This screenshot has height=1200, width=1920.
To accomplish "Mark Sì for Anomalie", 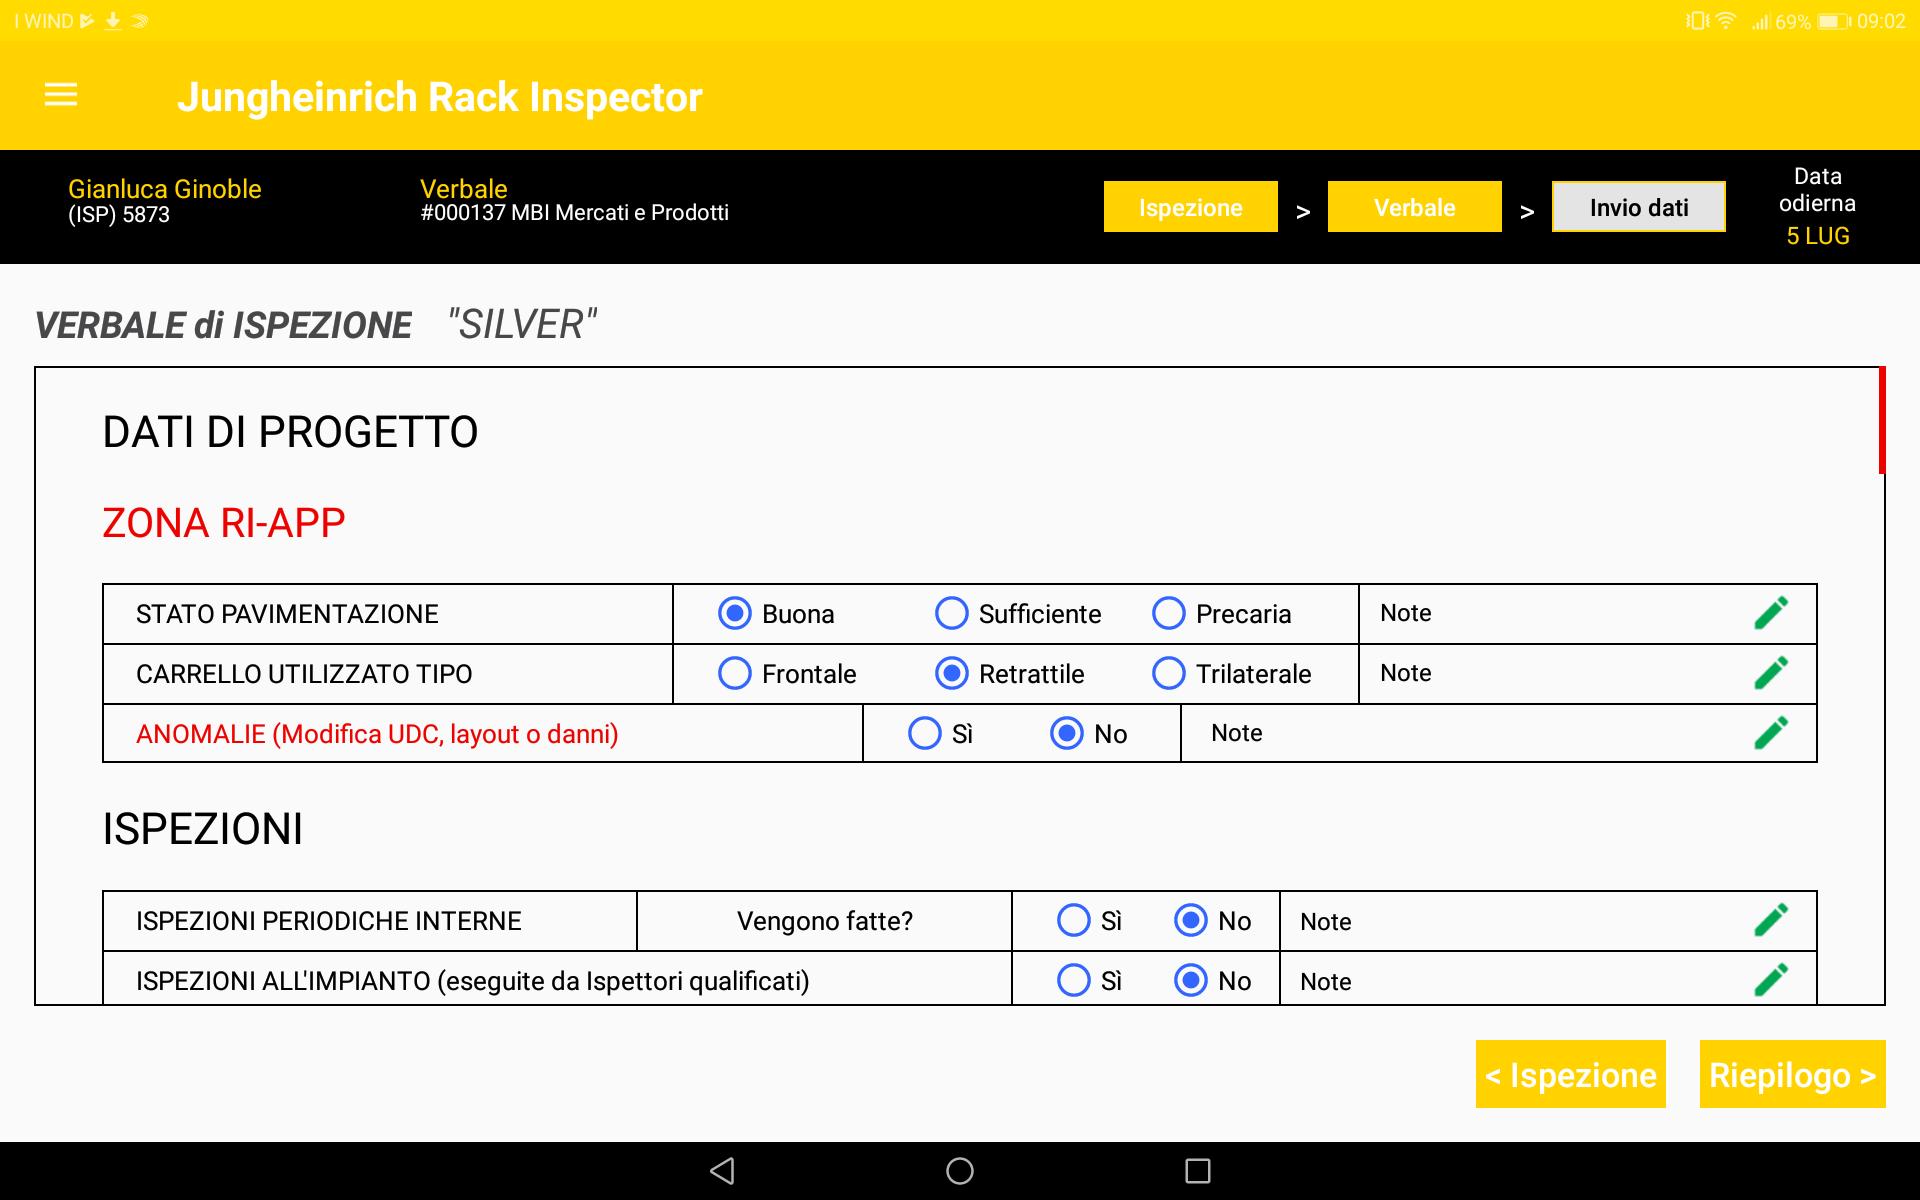I will [x=925, y=733].
